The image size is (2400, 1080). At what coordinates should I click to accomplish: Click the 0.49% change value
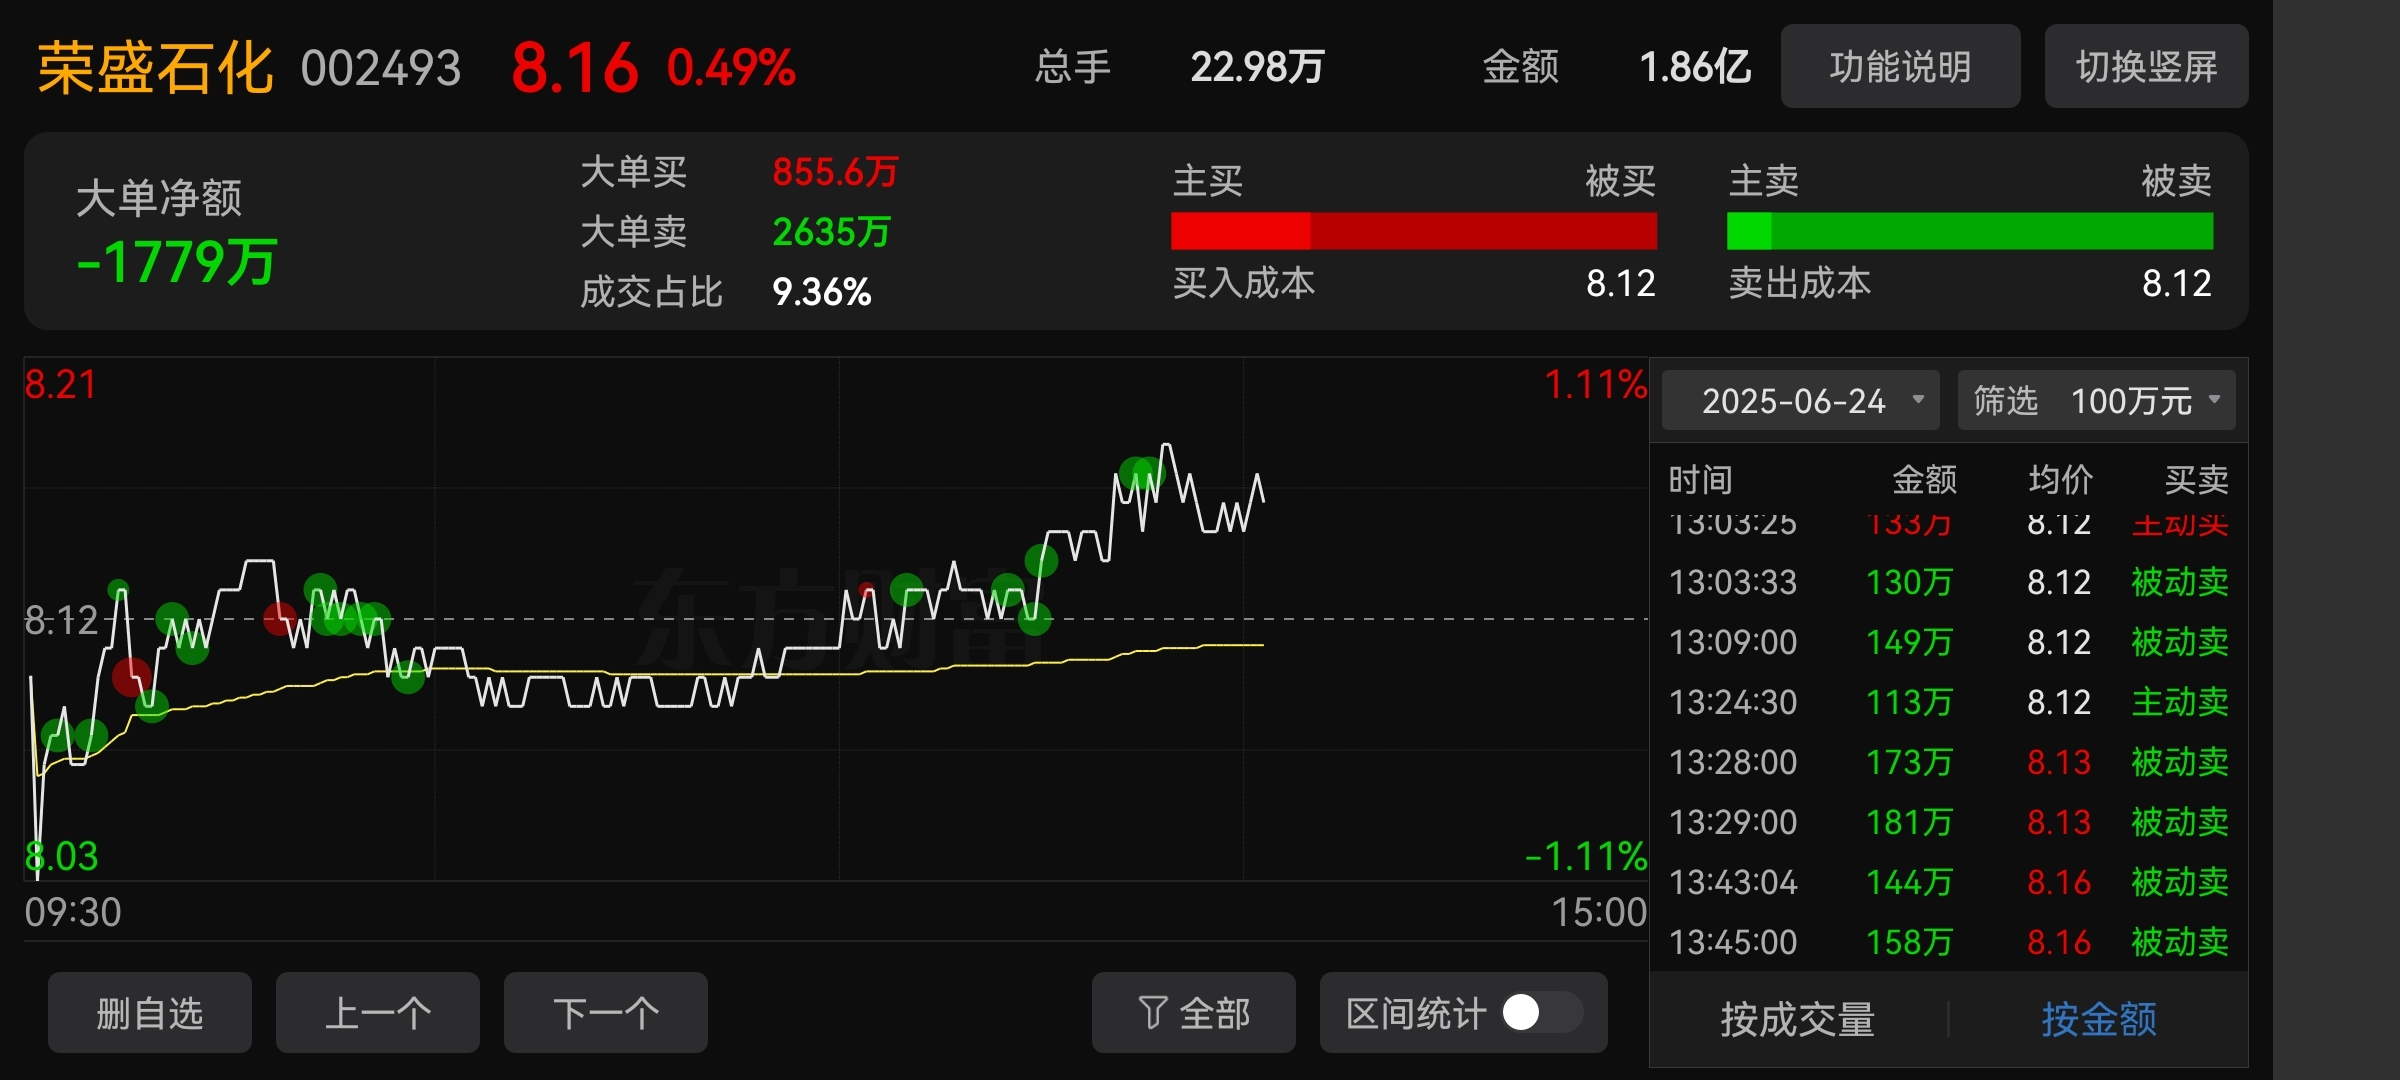[731, 68]
